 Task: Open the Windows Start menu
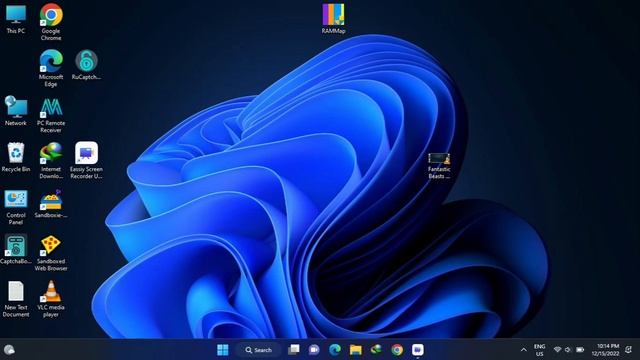point(223,350)
